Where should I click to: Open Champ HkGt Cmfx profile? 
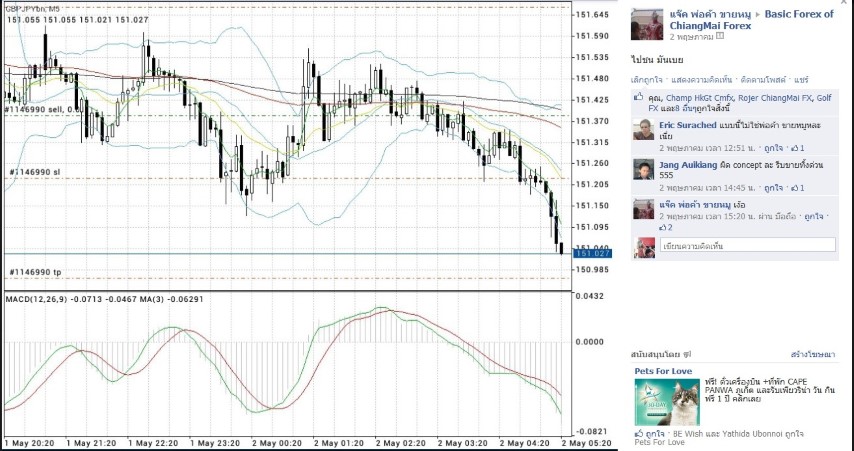pyautogui.click(x=699, y=98)
